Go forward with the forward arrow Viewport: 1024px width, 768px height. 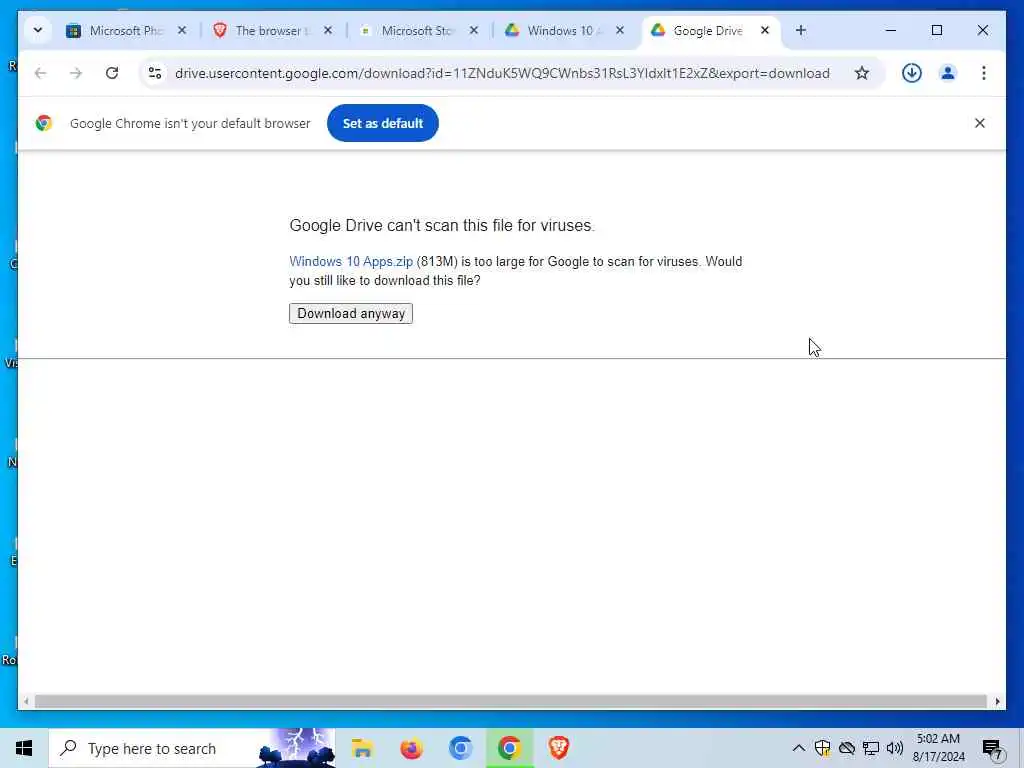pyautogui.click(x=76, y=73)
